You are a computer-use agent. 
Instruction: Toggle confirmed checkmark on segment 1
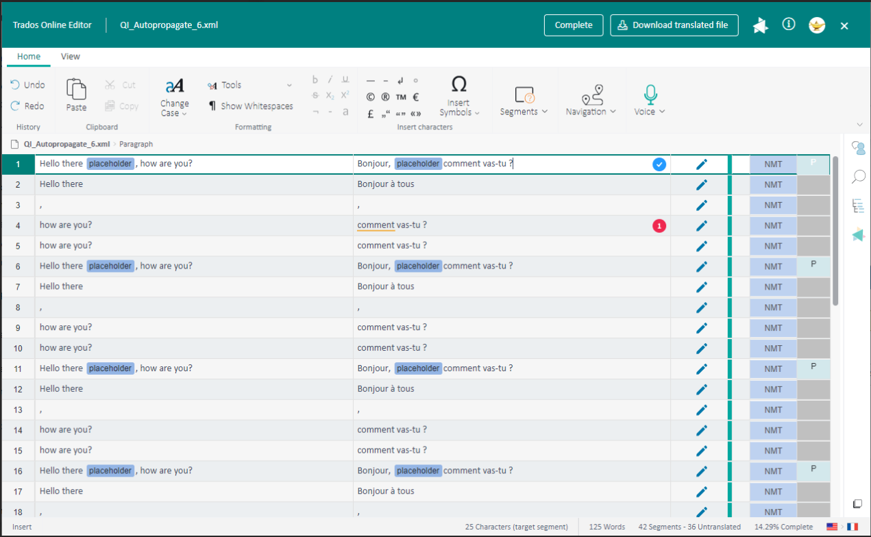click(659, 164)
